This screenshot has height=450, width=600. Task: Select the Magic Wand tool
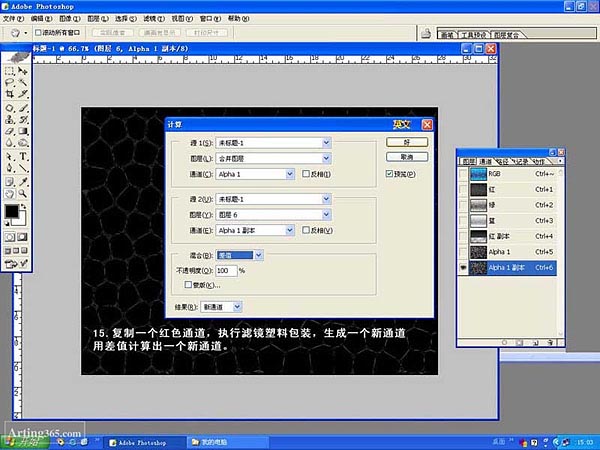pyautogui.click(x=23, y=82)
